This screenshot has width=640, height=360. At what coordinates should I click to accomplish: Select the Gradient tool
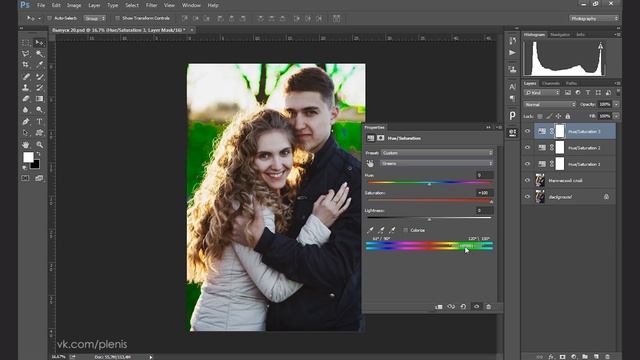[x=39, y=98]
